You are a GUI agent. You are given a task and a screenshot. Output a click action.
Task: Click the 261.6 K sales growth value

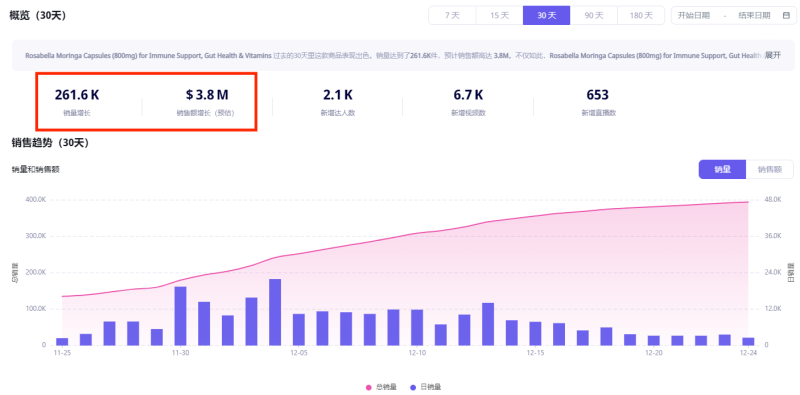point(77,95)
